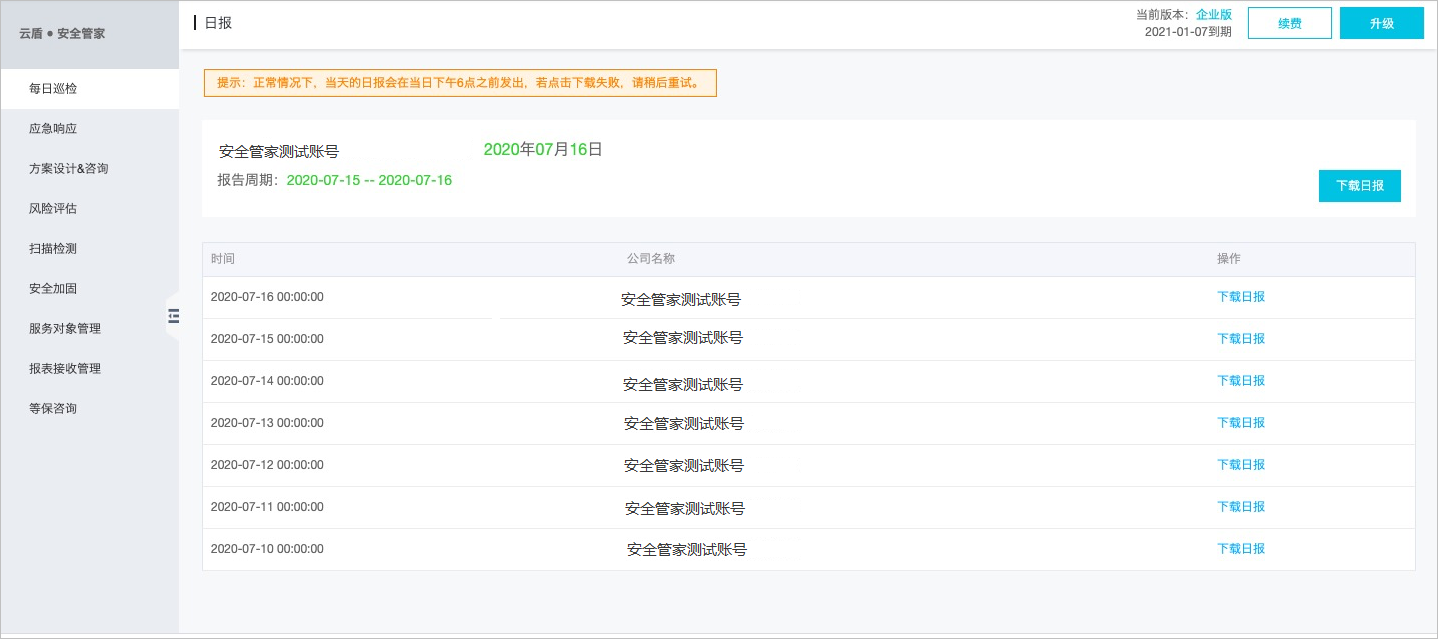Download the 2020-07-11 daily report
The image size is (1438, 639).
tap(1241, 506)
